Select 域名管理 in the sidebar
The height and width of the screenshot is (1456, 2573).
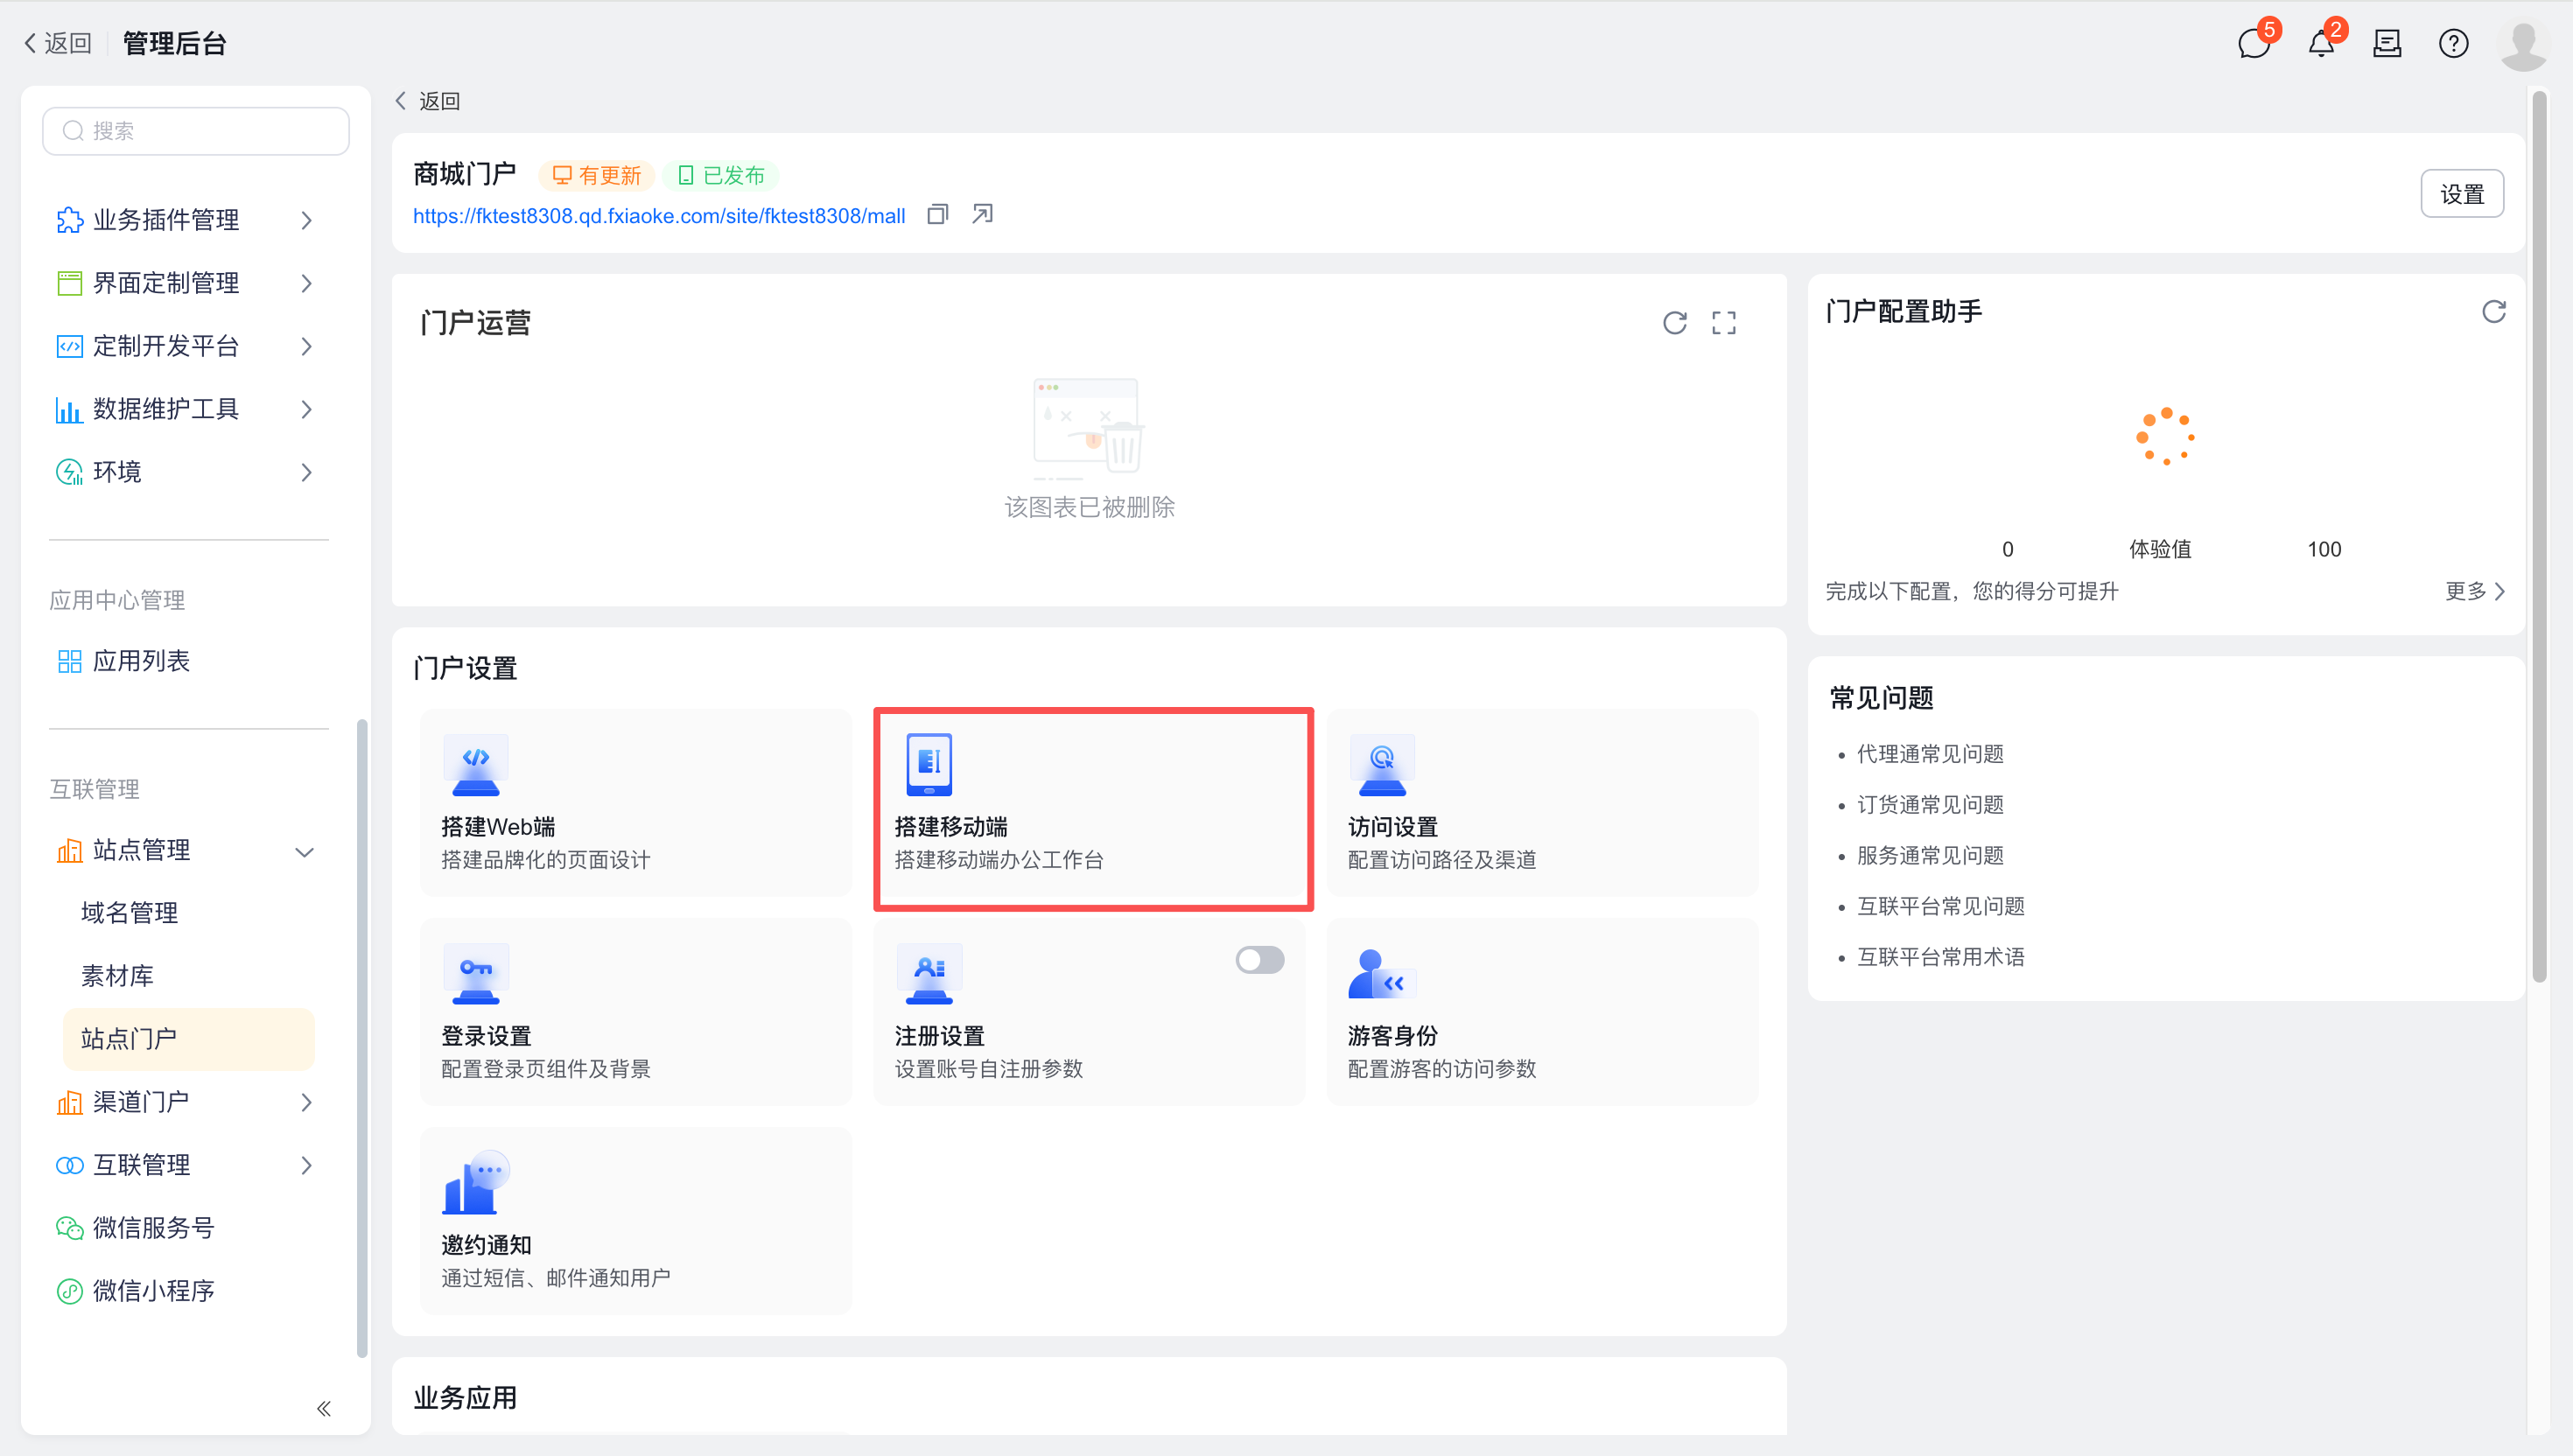click(x=130, y=912)
